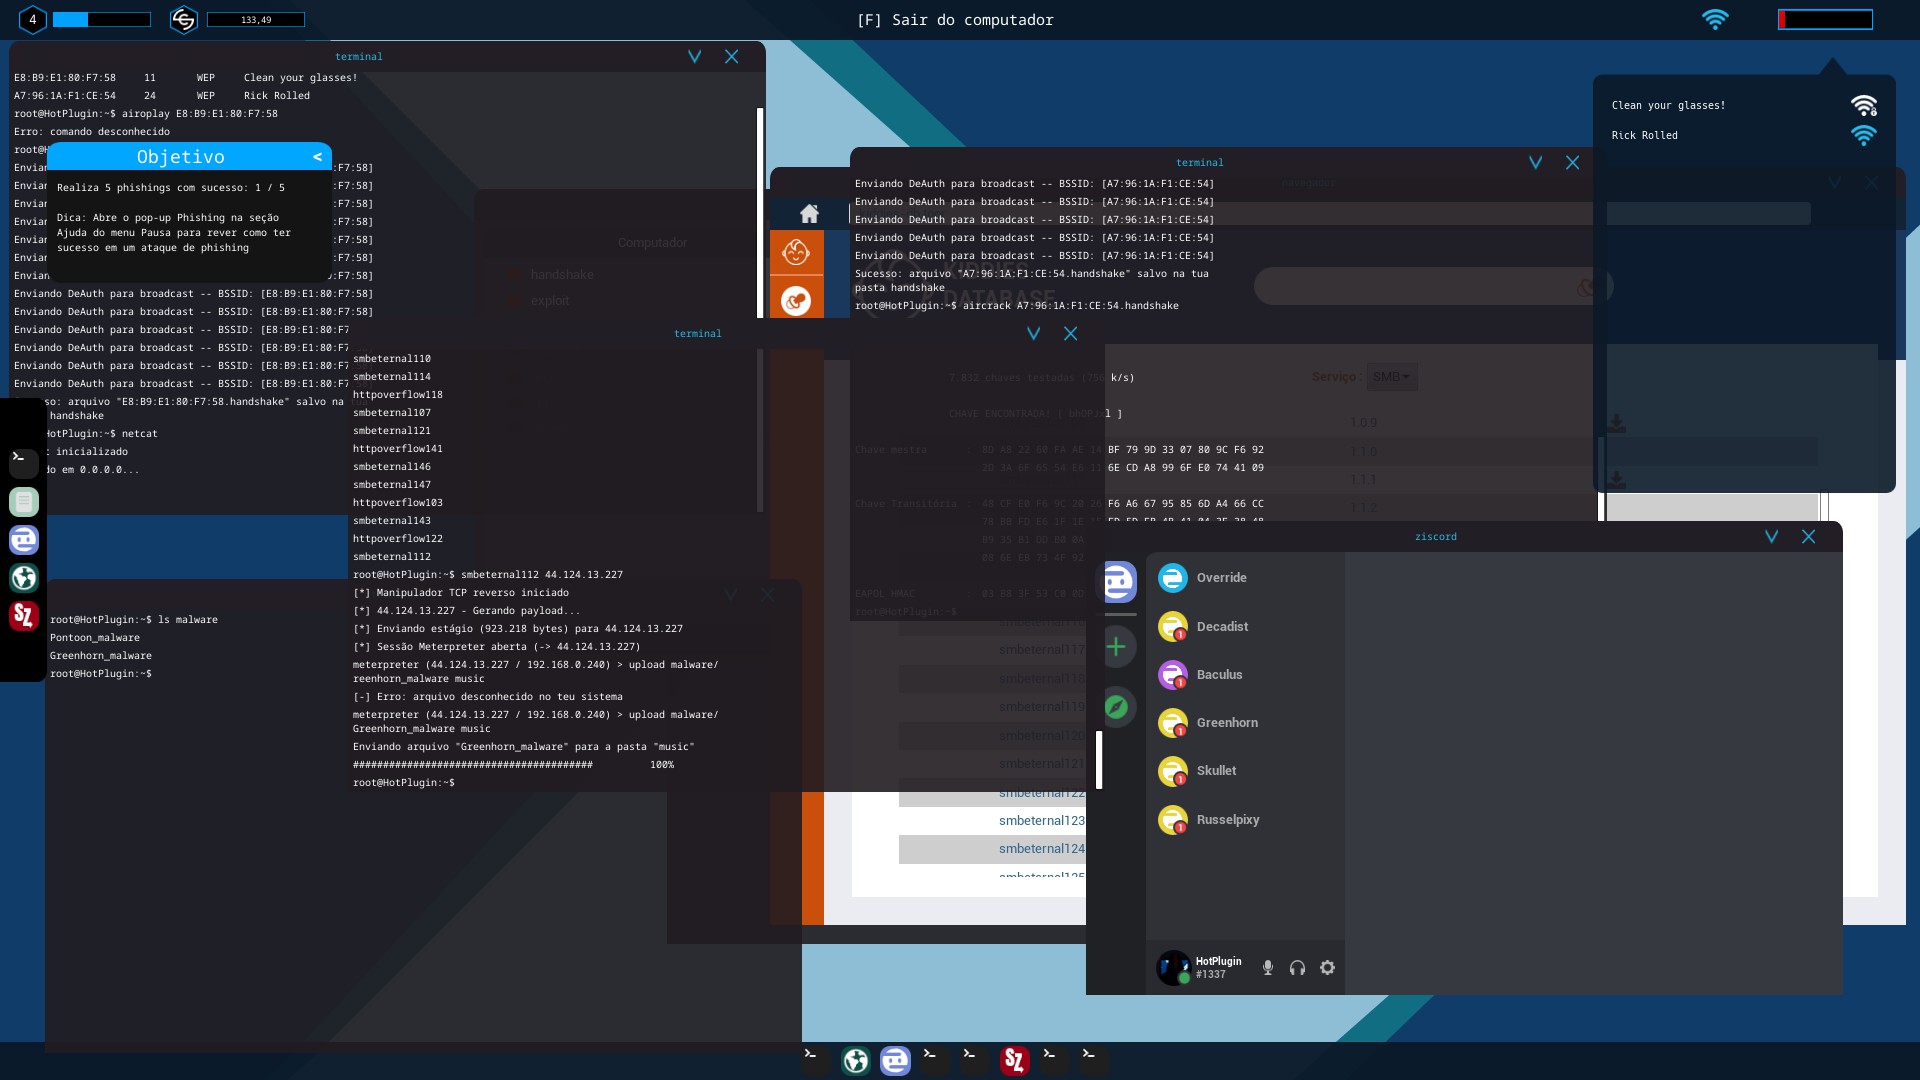Open the notepad app in left dock
The width and height of the screenshot is (1920, 1080).
24,502
